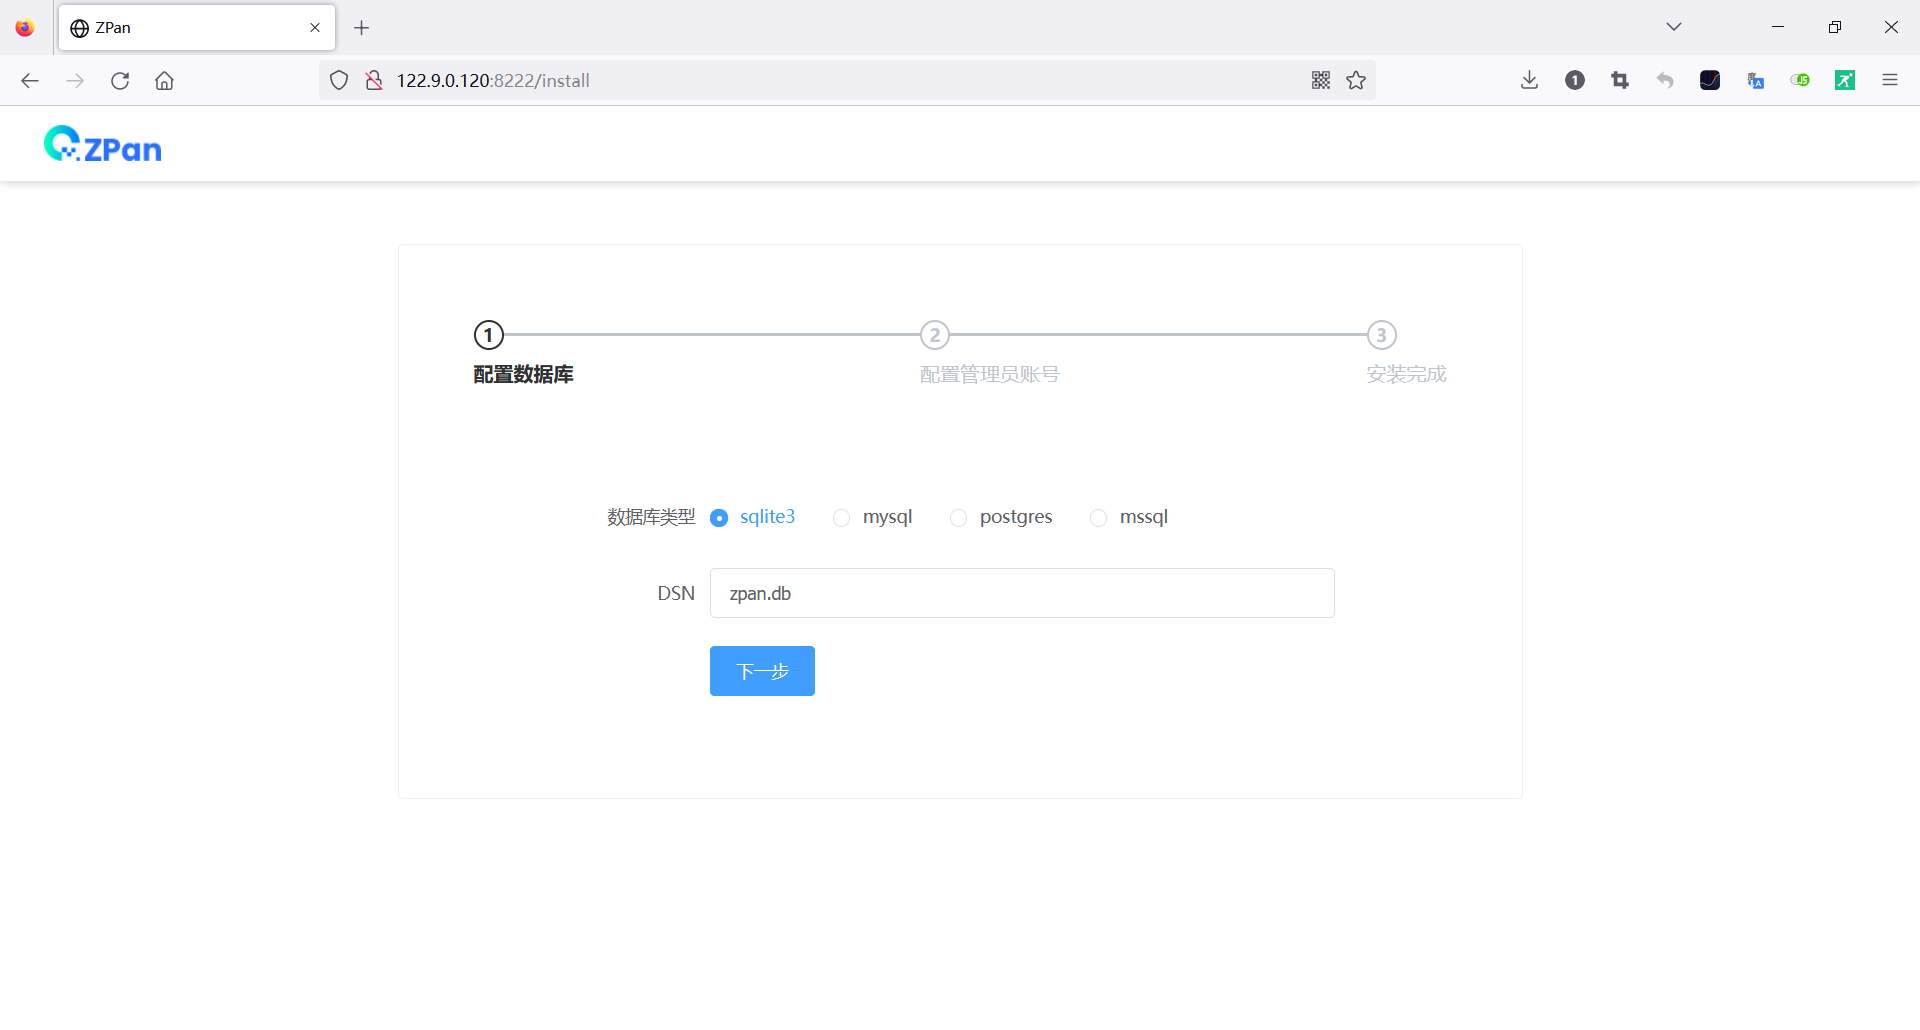Screen dimensions: 1920x1030
Task: Expand the tab list chevron dropdown
Action: 1674,26
